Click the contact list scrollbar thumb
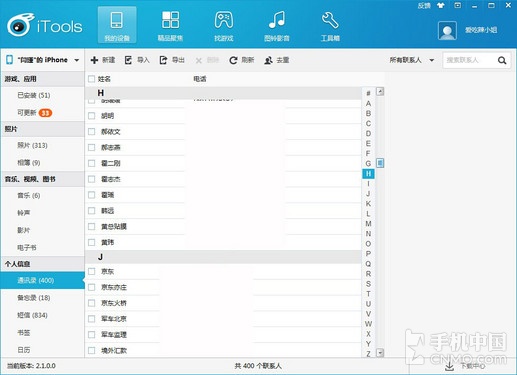This screenshot has height=375, width=517. tap(380, 163)
